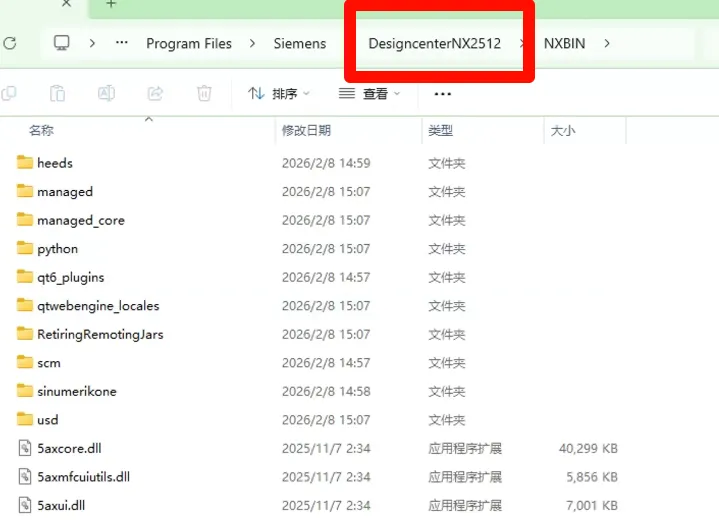Click the paste clipboard icon

57,94
